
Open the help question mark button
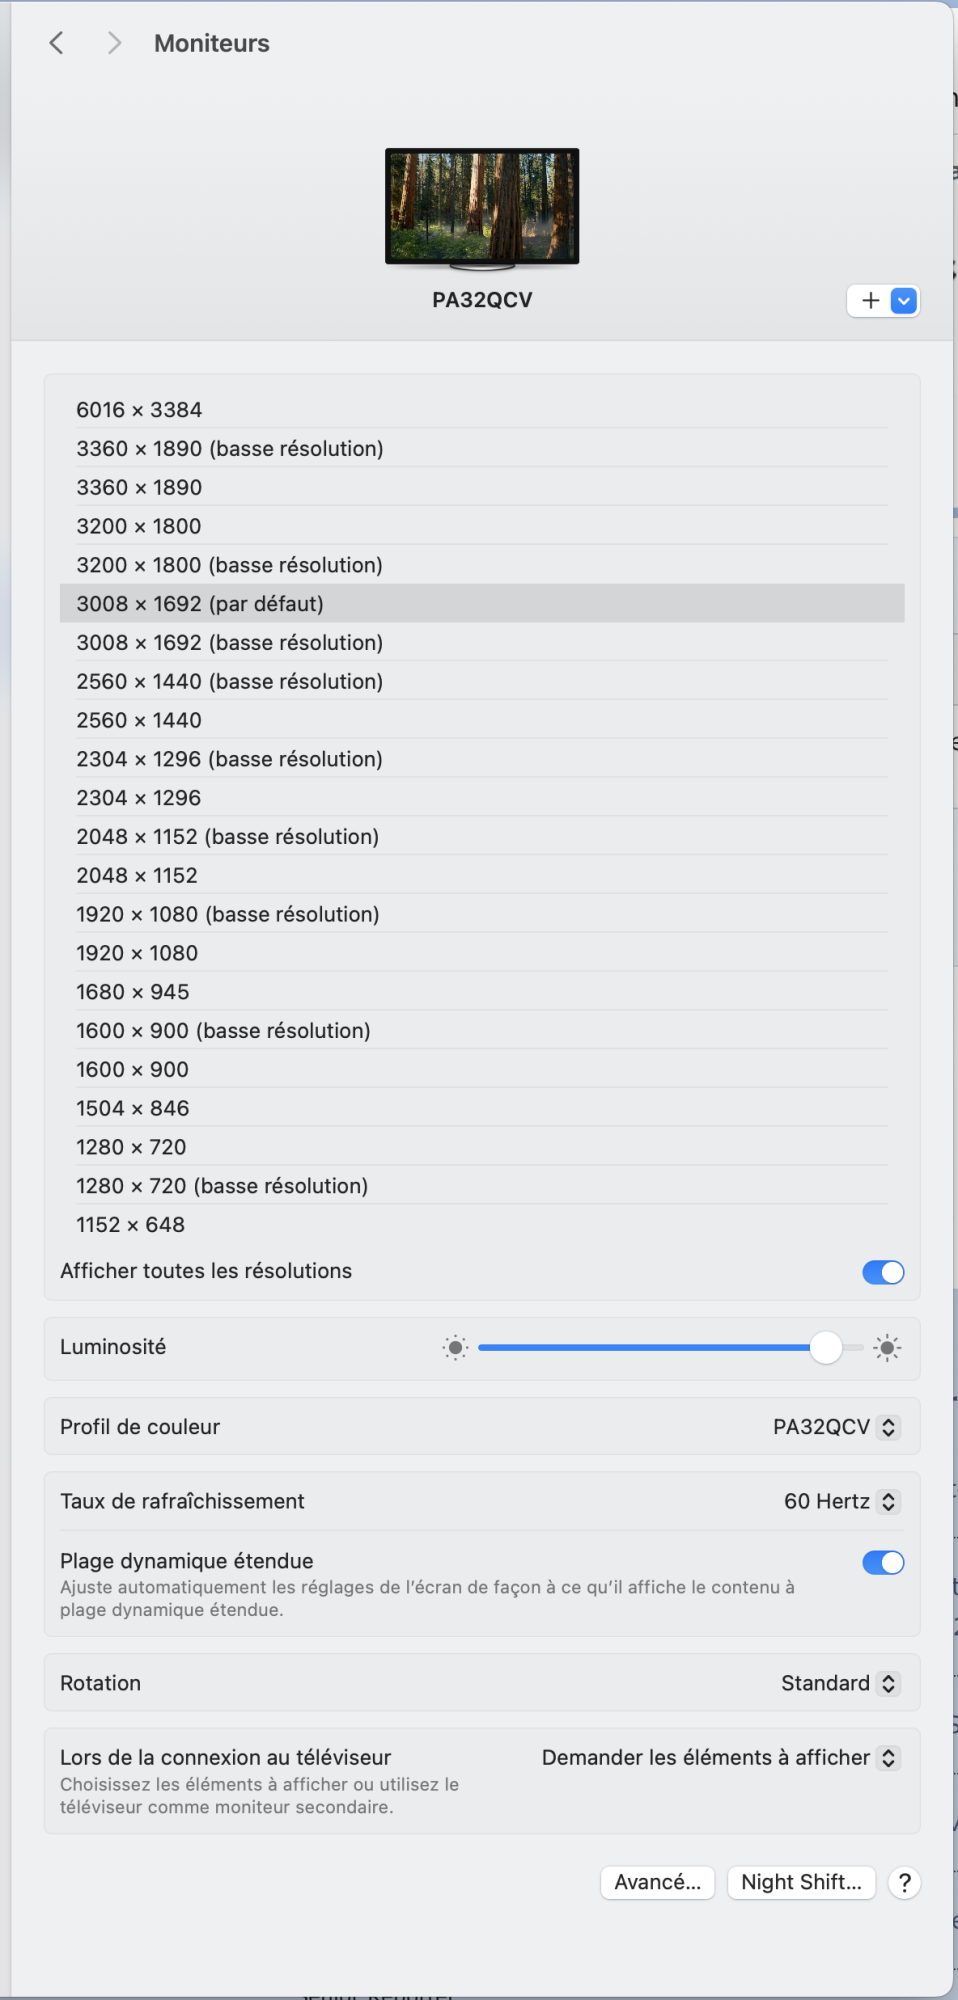904,1883
